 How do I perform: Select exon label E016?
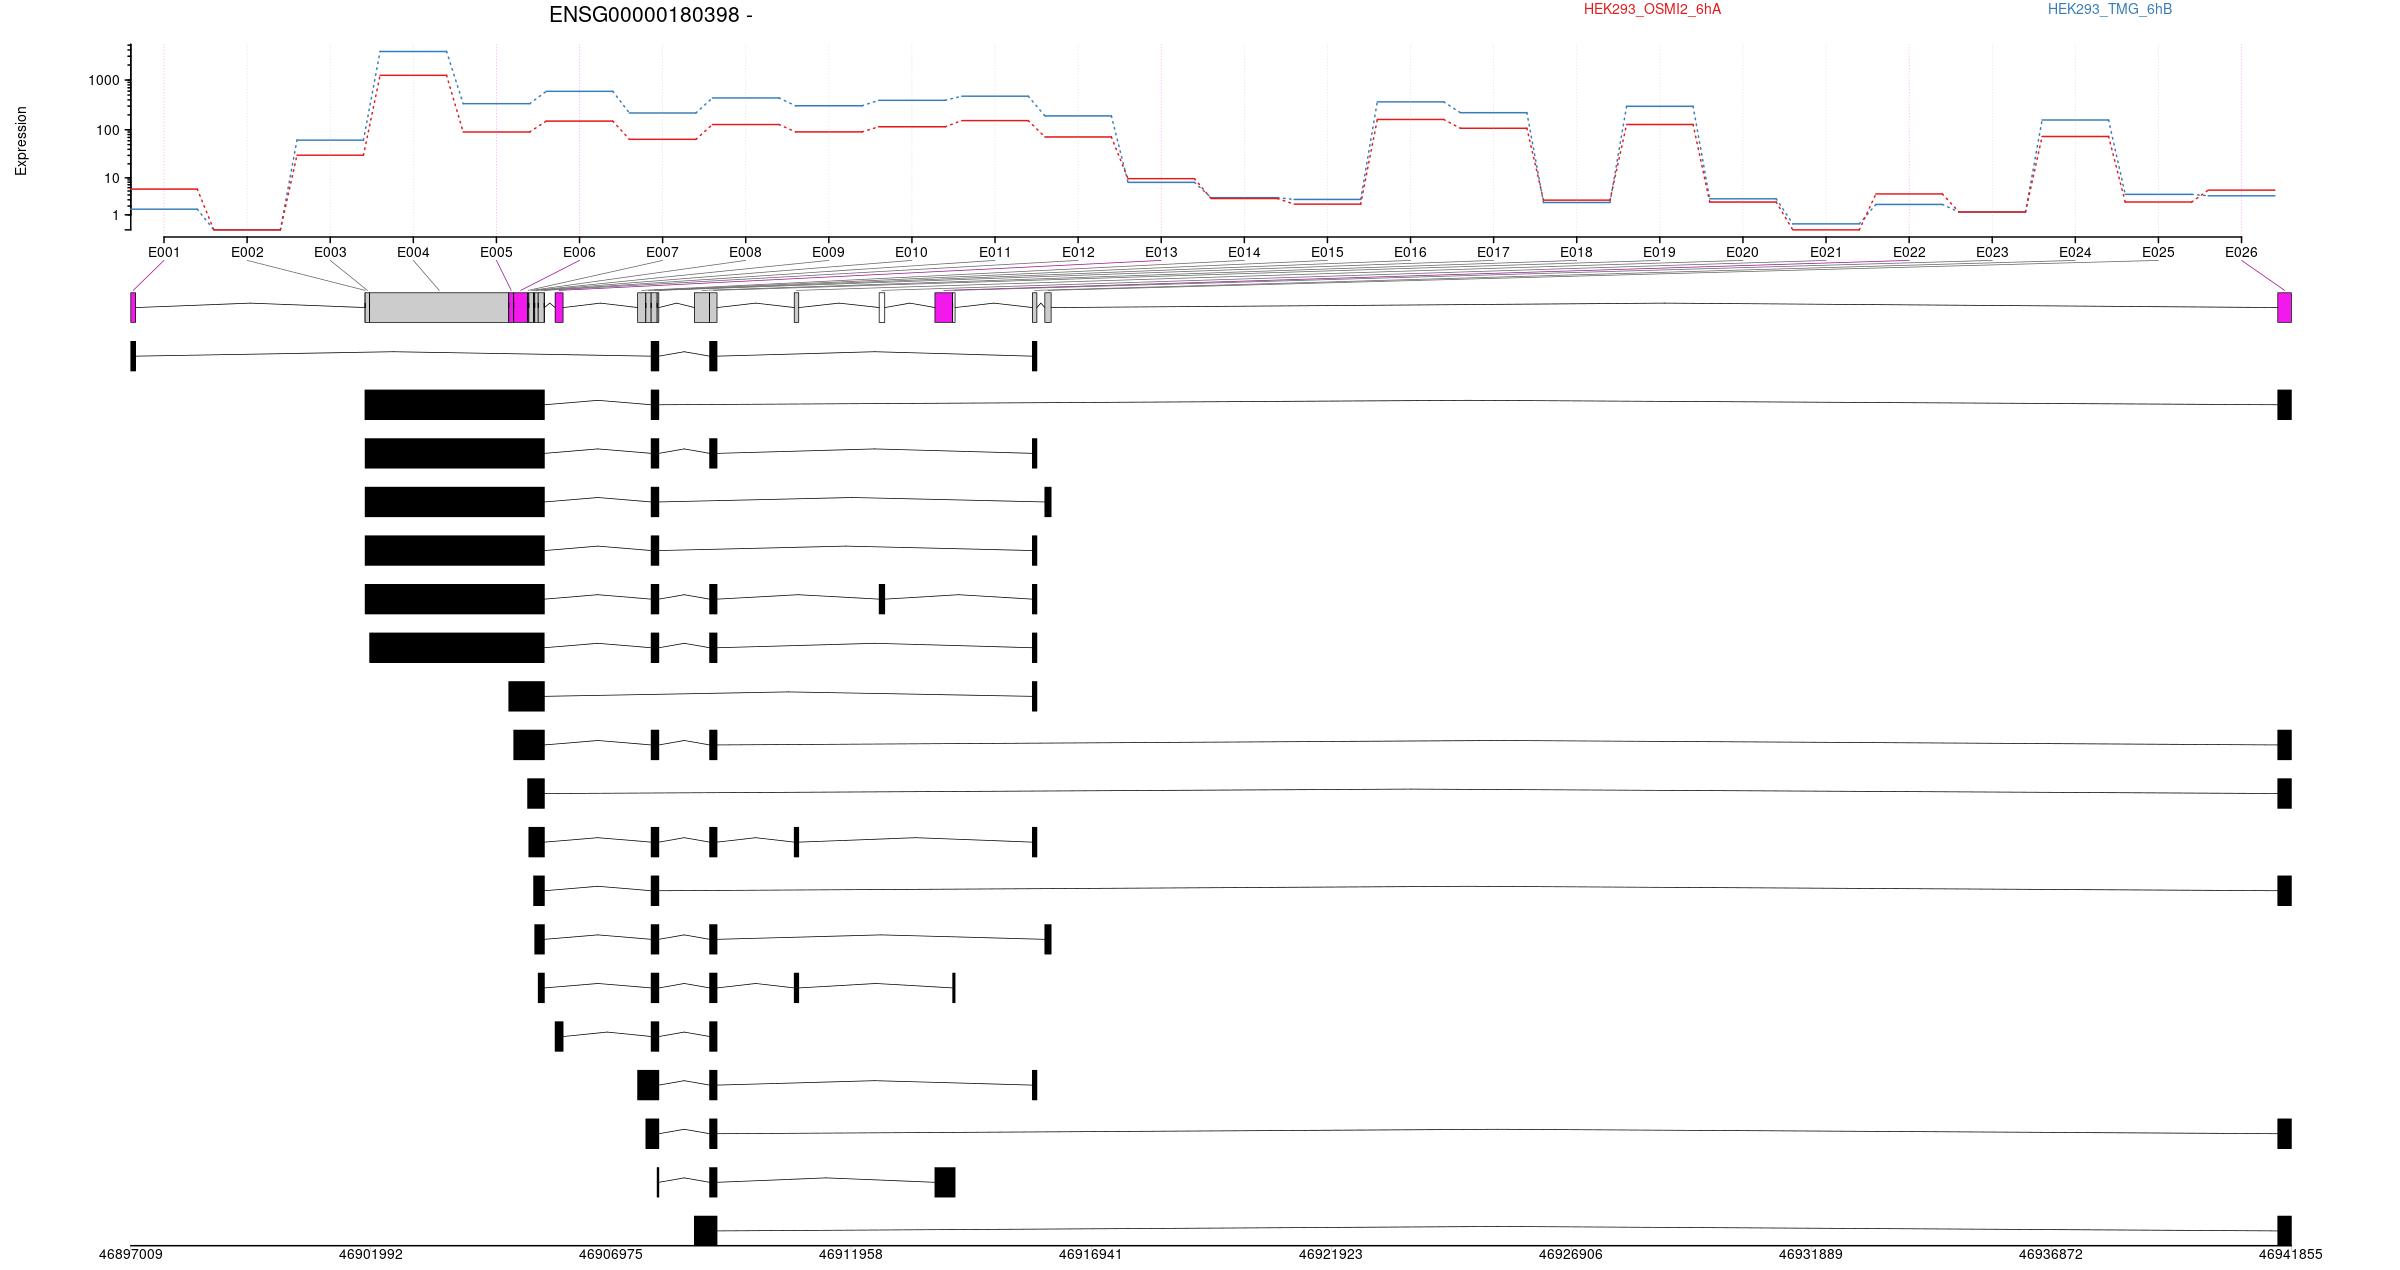tap(1410, 253)
